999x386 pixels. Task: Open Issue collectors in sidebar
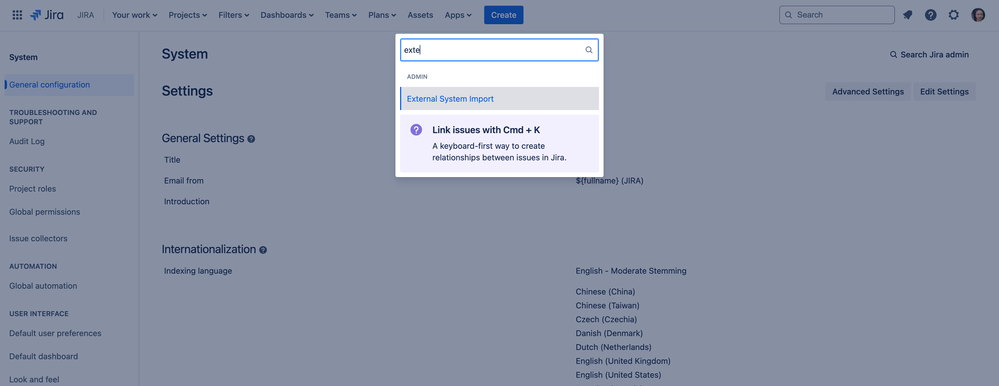click(x=38, y=238)
